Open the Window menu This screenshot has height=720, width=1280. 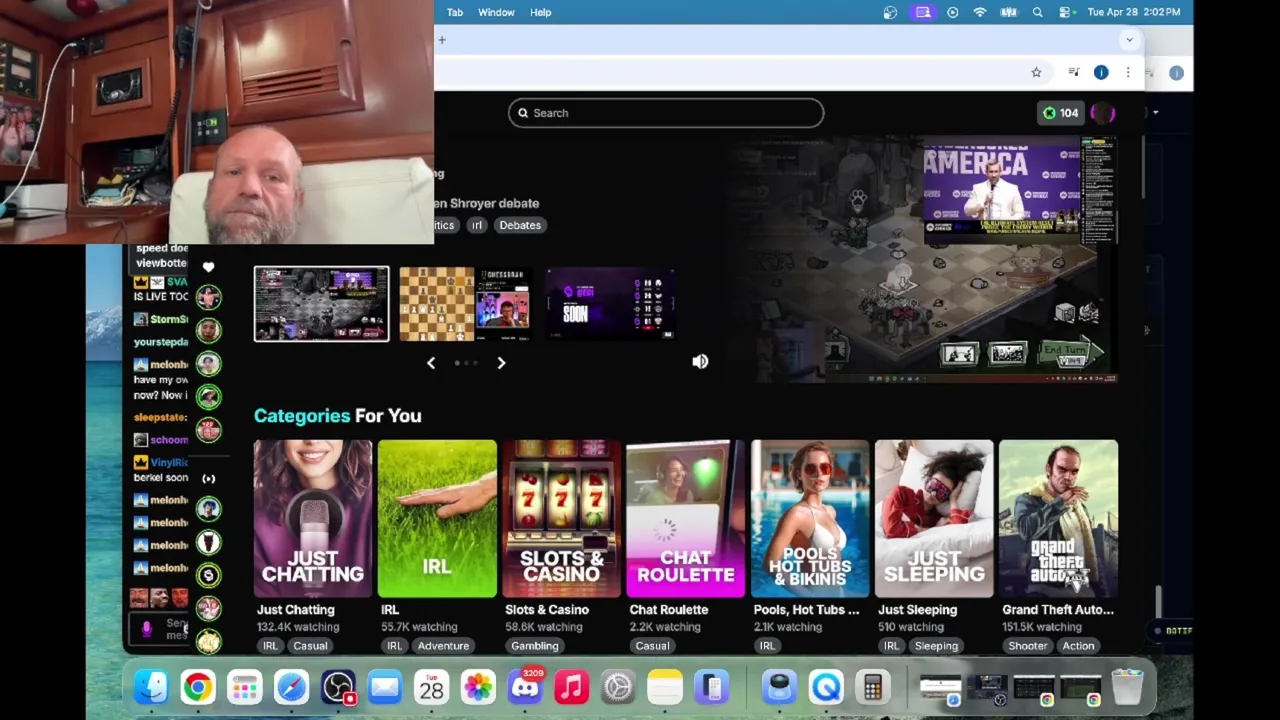[496, 12]
